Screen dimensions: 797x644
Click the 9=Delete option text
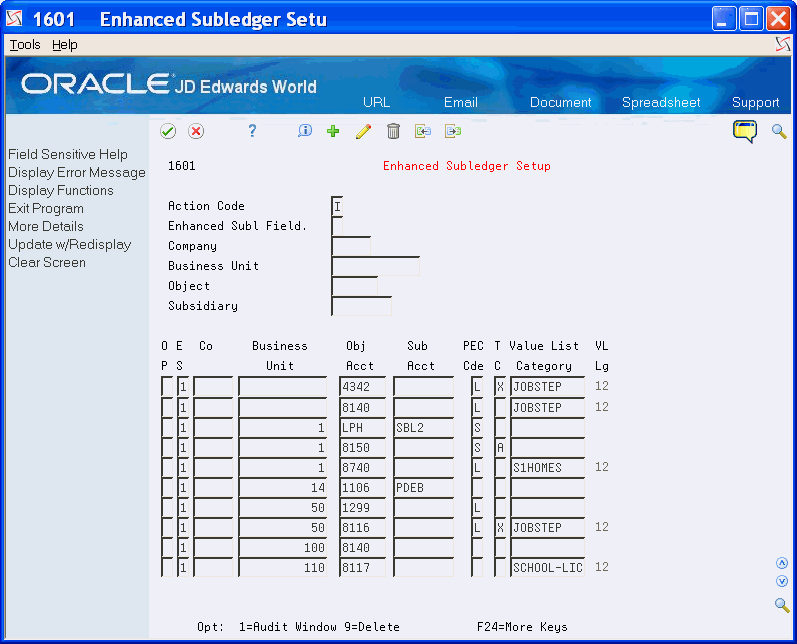pos(372,627)
